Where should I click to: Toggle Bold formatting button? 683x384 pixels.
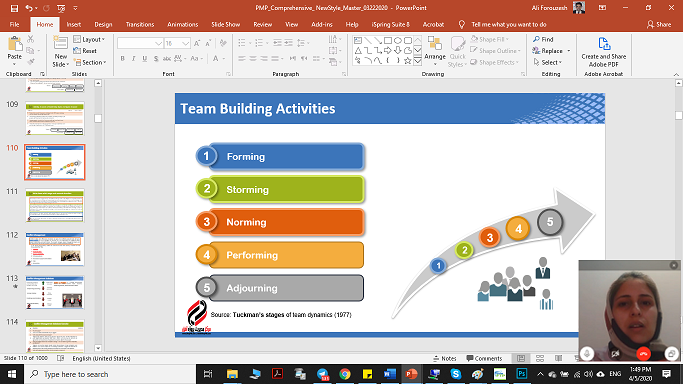tap(123, 58)
